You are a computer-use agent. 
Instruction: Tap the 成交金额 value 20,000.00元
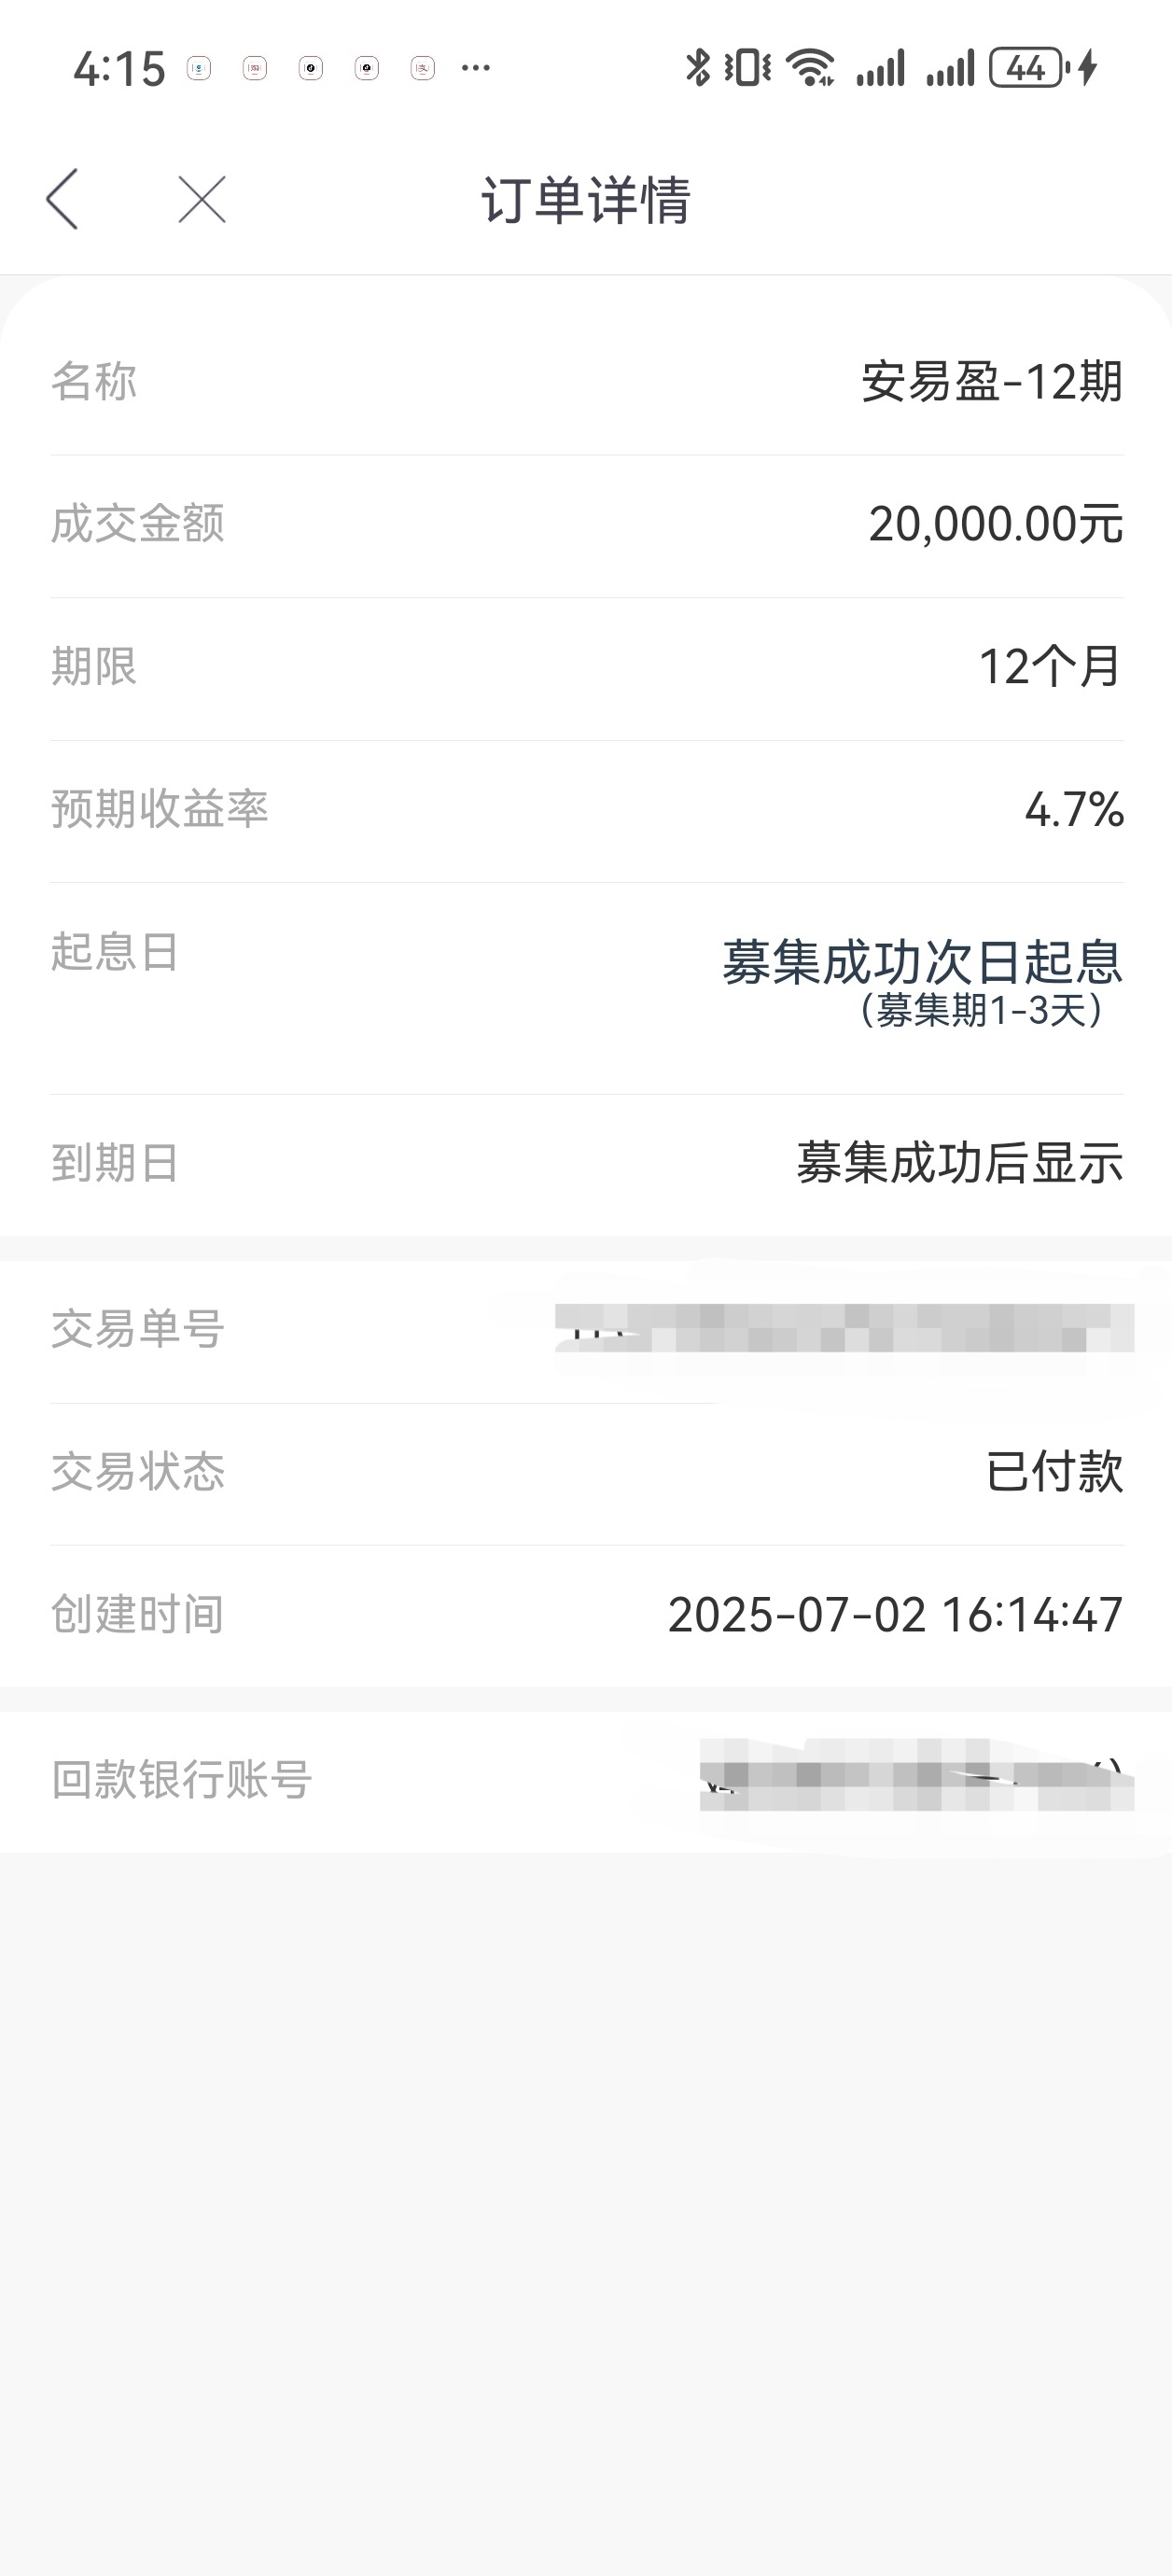[x=996, y=524]
